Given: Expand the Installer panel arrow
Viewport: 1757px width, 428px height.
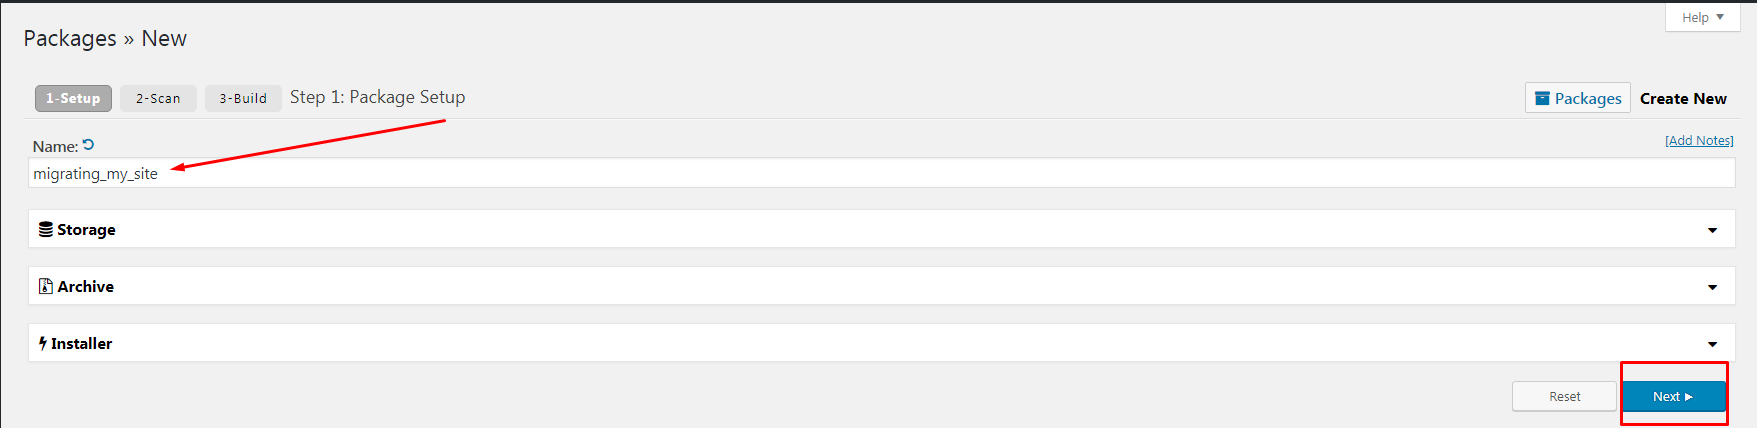Looking at the screenshot, I should pos(1712,344).
